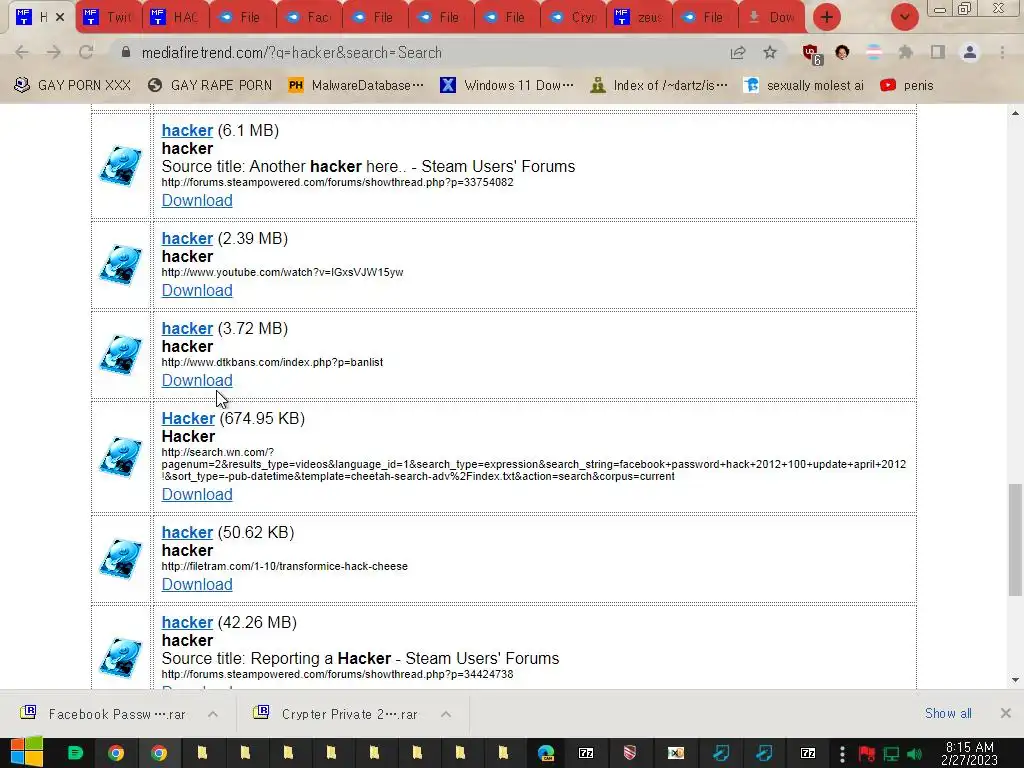
Task: Close the downloads bar
Action: [x=1006, y=713]
